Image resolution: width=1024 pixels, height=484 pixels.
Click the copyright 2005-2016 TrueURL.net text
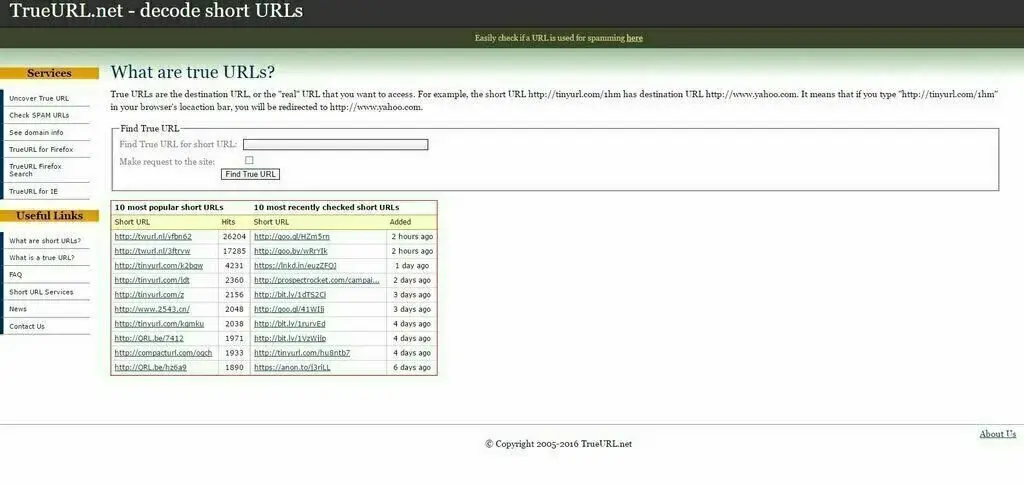558,444
